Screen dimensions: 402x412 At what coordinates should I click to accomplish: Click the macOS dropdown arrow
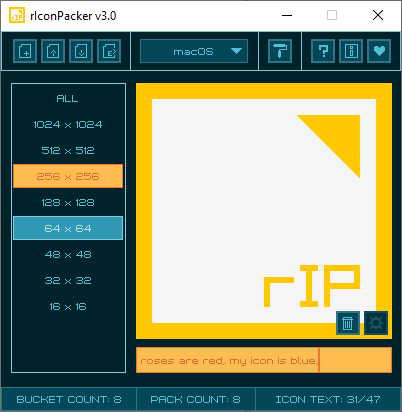point(236,51)
